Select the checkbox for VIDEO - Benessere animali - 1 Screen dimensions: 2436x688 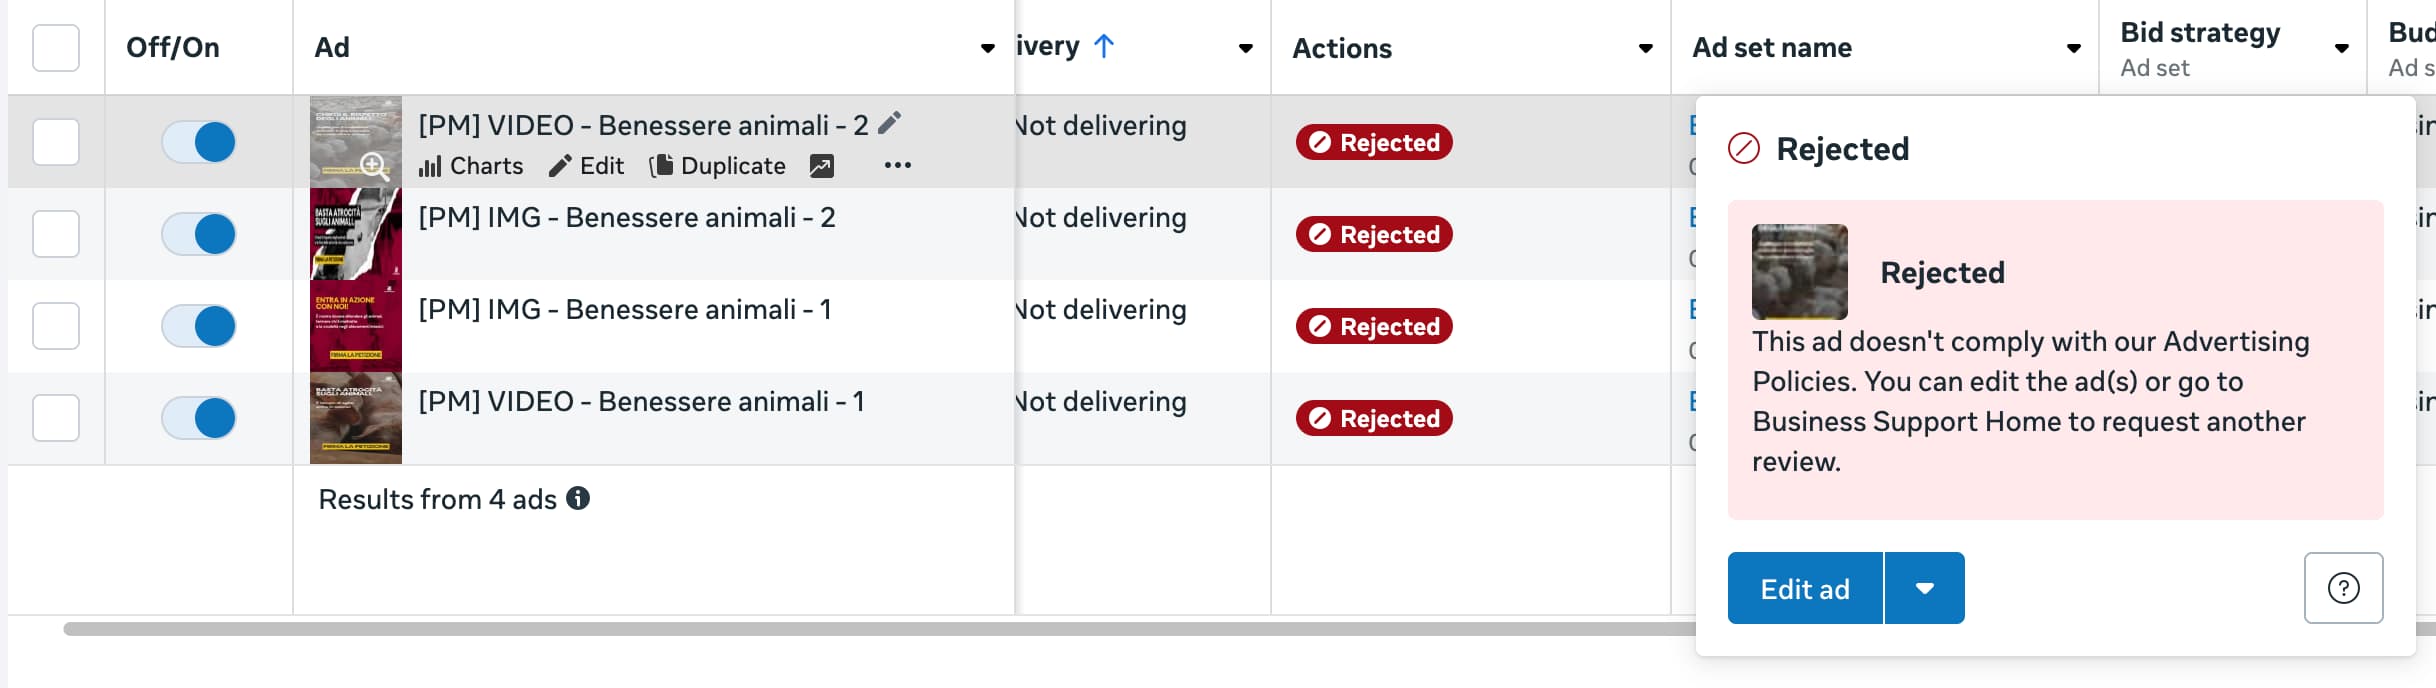[x=56, y=418]
